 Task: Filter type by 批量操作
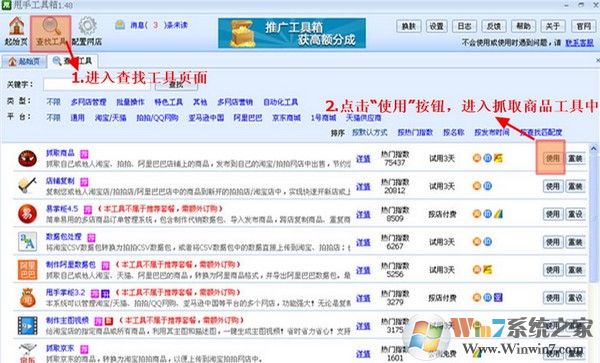[x=130, y=102]
